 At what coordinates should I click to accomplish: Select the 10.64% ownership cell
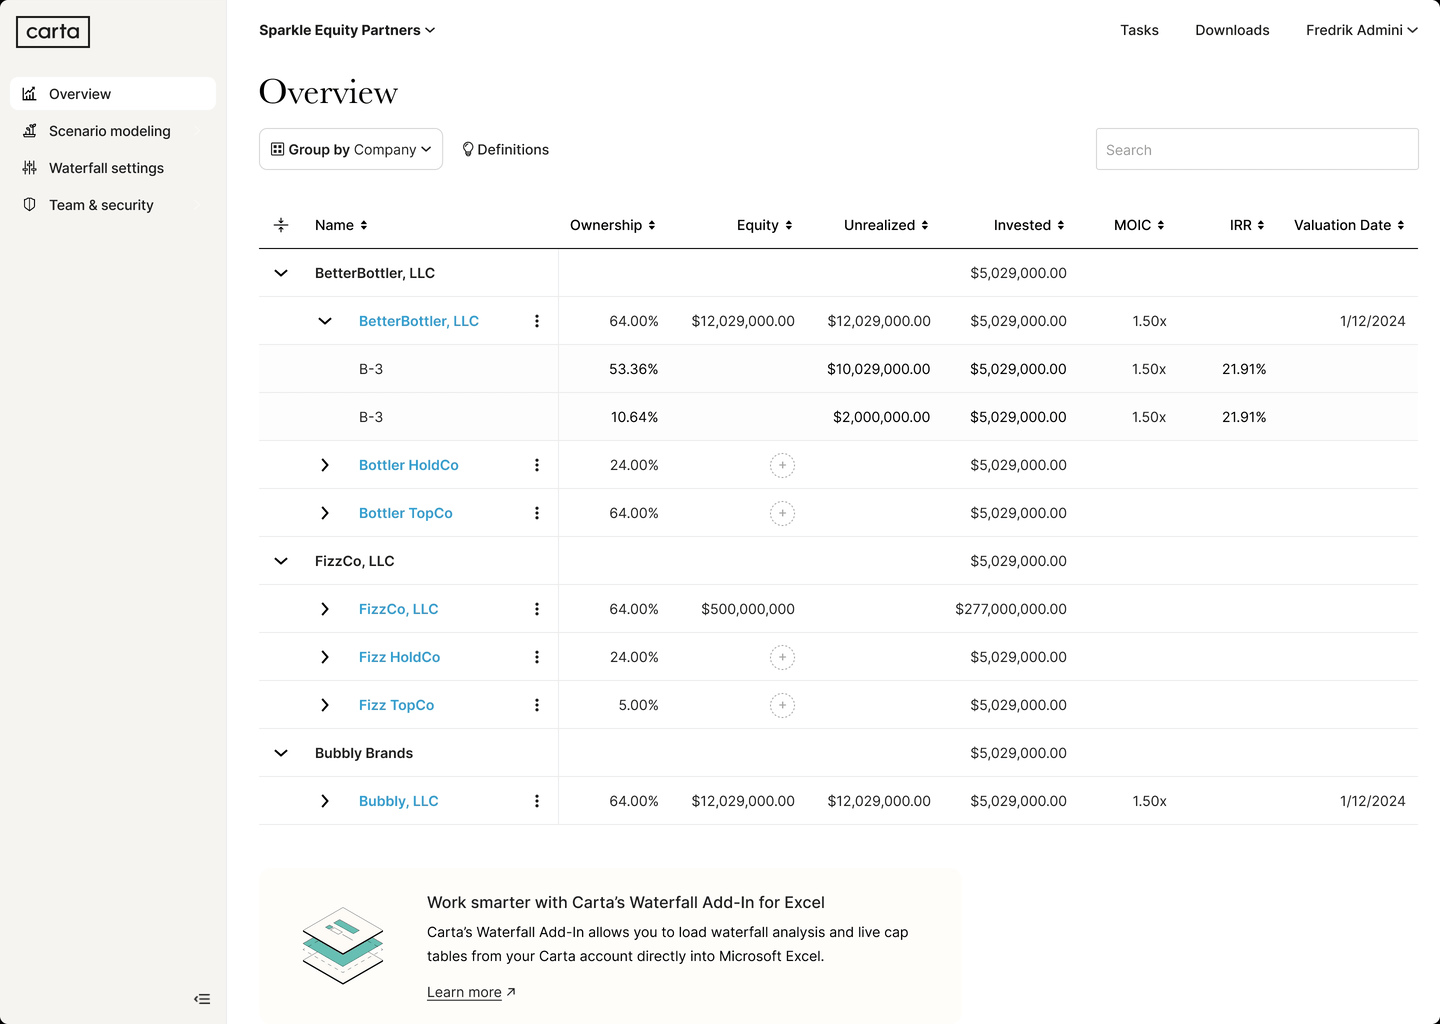tap(635, 417)
